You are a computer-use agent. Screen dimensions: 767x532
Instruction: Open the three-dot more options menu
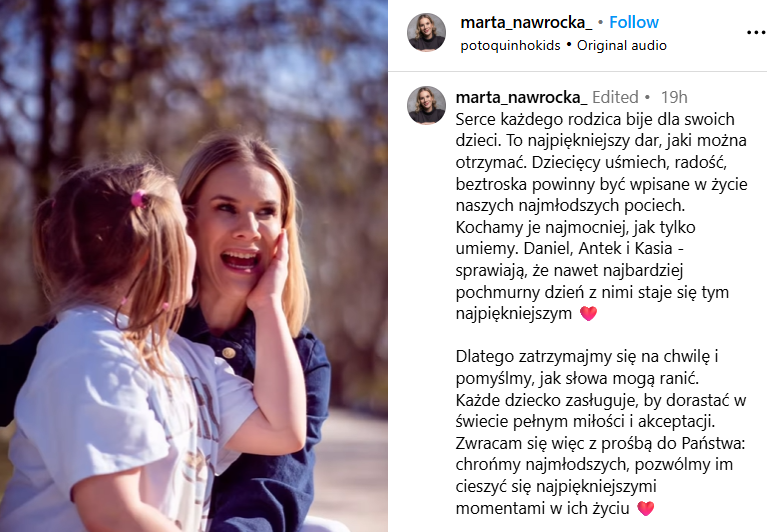point(756,33)
